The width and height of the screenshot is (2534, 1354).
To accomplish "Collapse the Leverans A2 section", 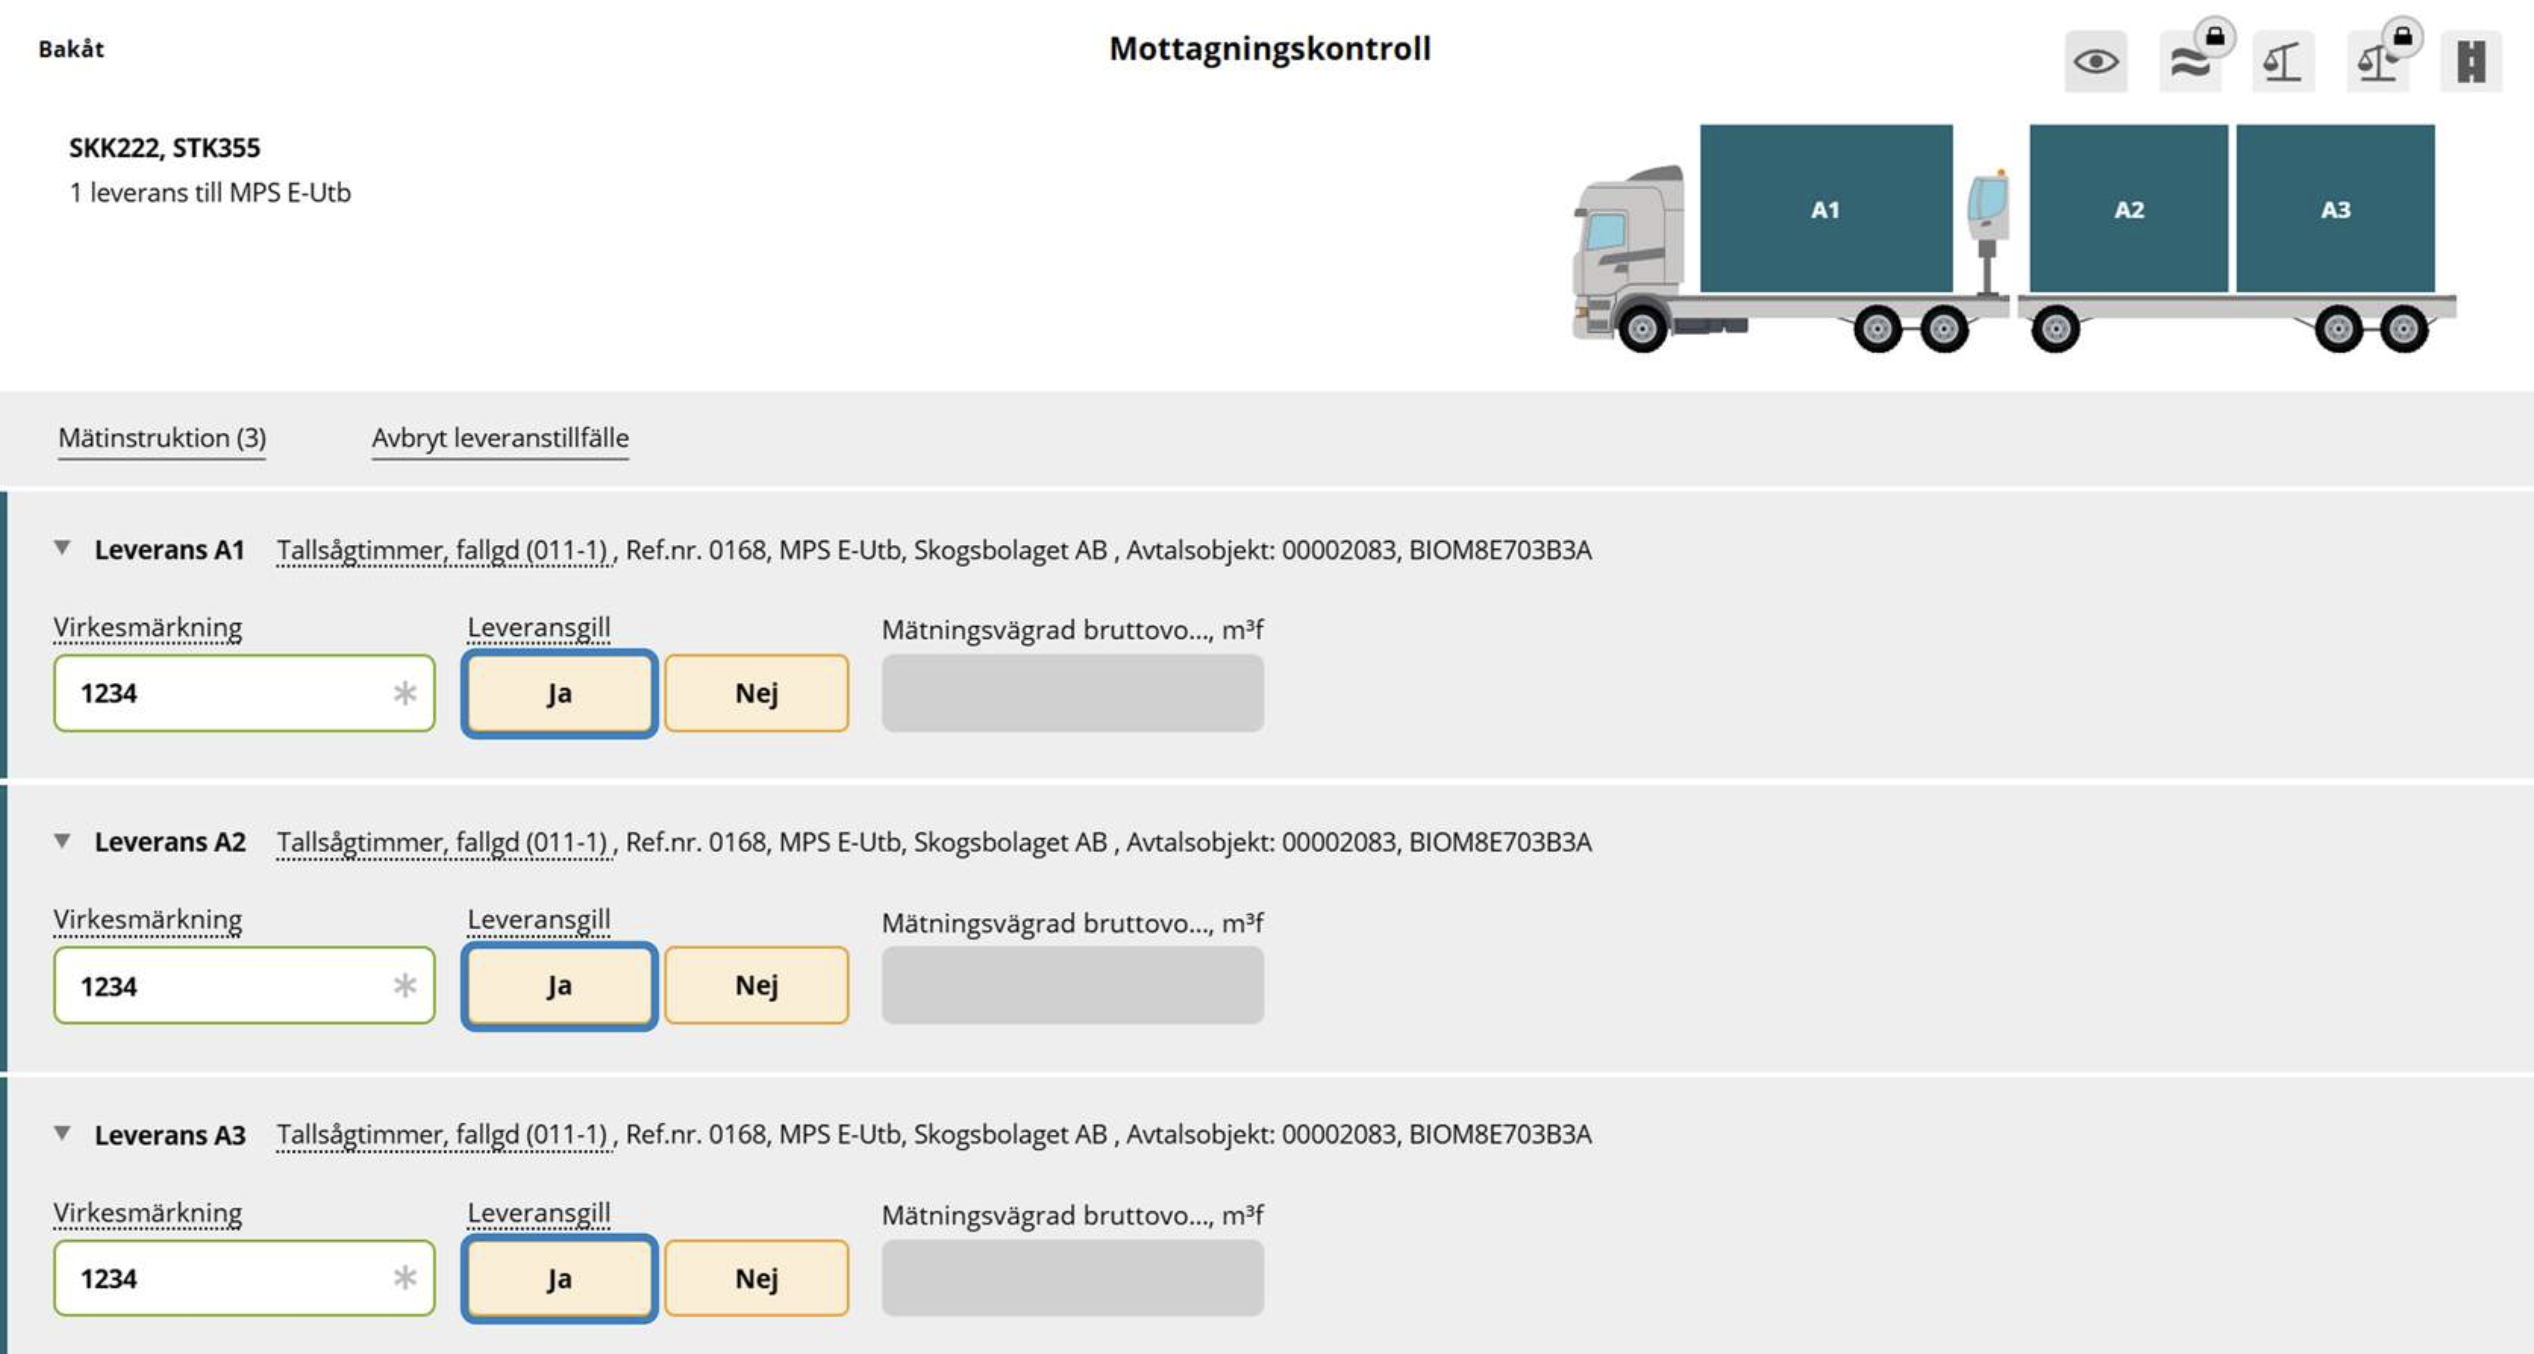I will point(62,841).
